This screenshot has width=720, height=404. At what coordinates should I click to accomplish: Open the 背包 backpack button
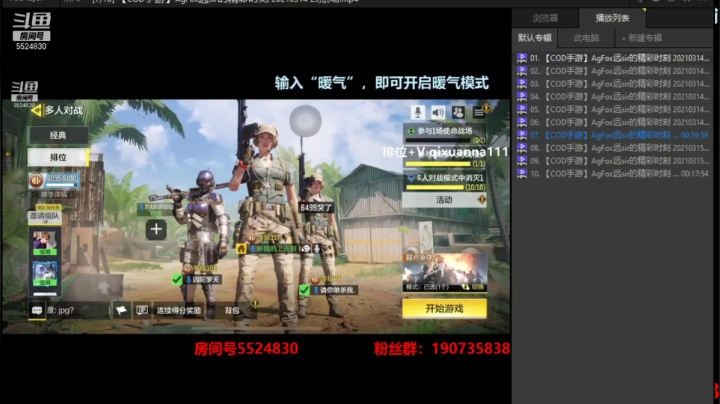(232, 311)
